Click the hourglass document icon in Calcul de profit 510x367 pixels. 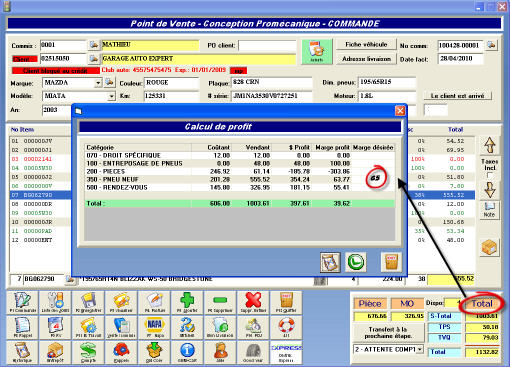pyautogui.click(x=330, y=262)
